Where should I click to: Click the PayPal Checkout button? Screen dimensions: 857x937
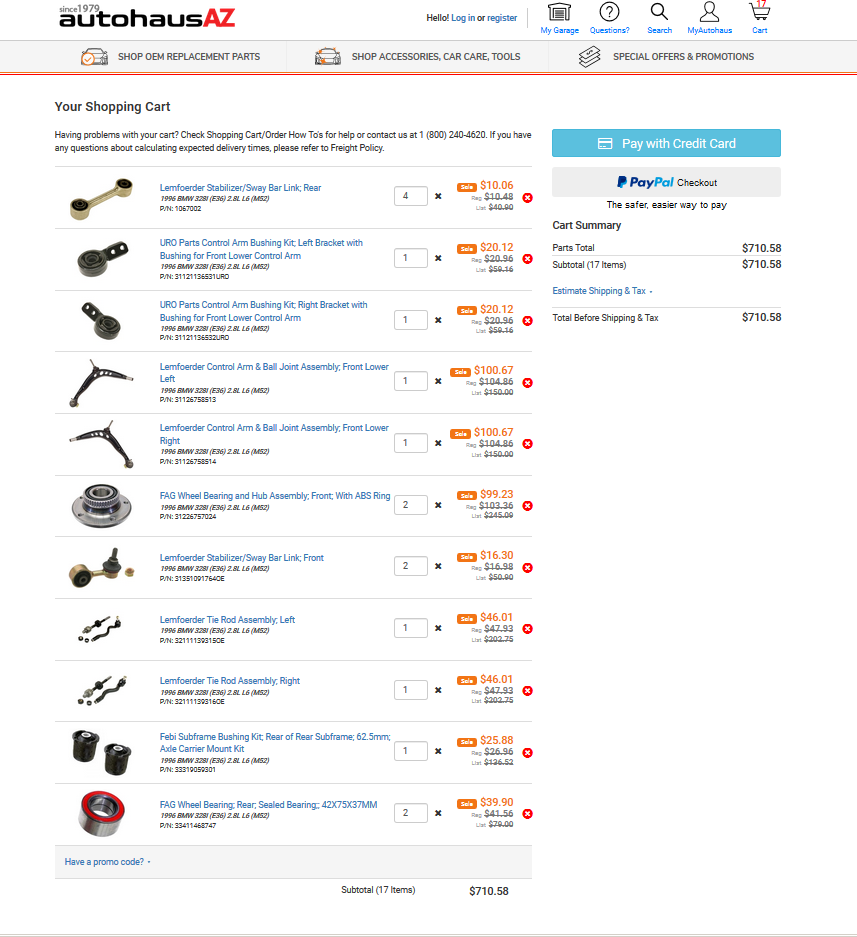[x=666, y=182]
